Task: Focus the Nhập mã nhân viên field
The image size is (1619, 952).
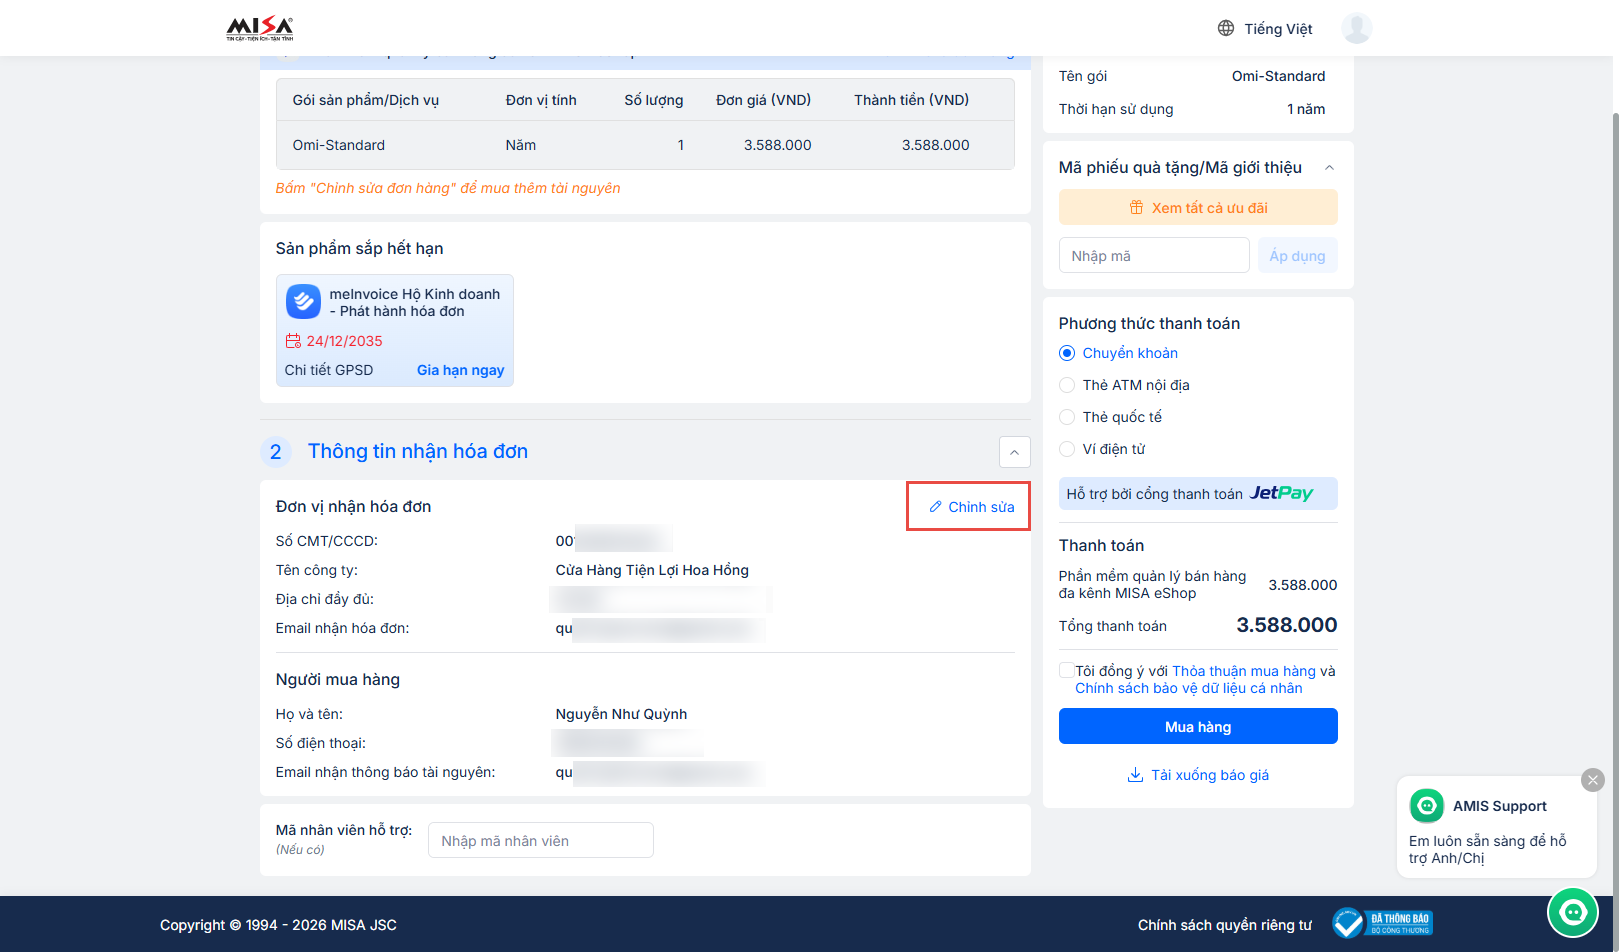Action: (x=540, y=841)
